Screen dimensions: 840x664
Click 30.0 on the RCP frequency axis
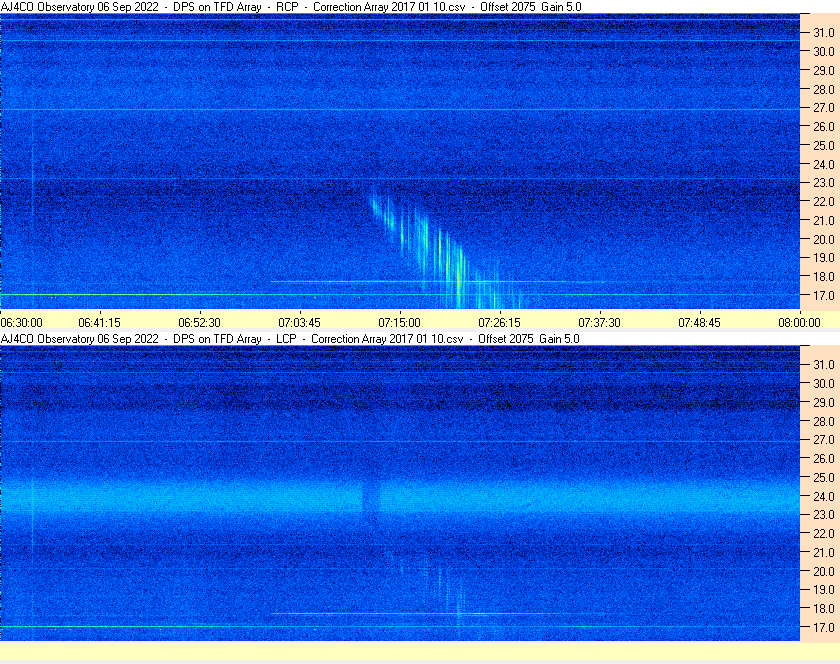[824, 51]
